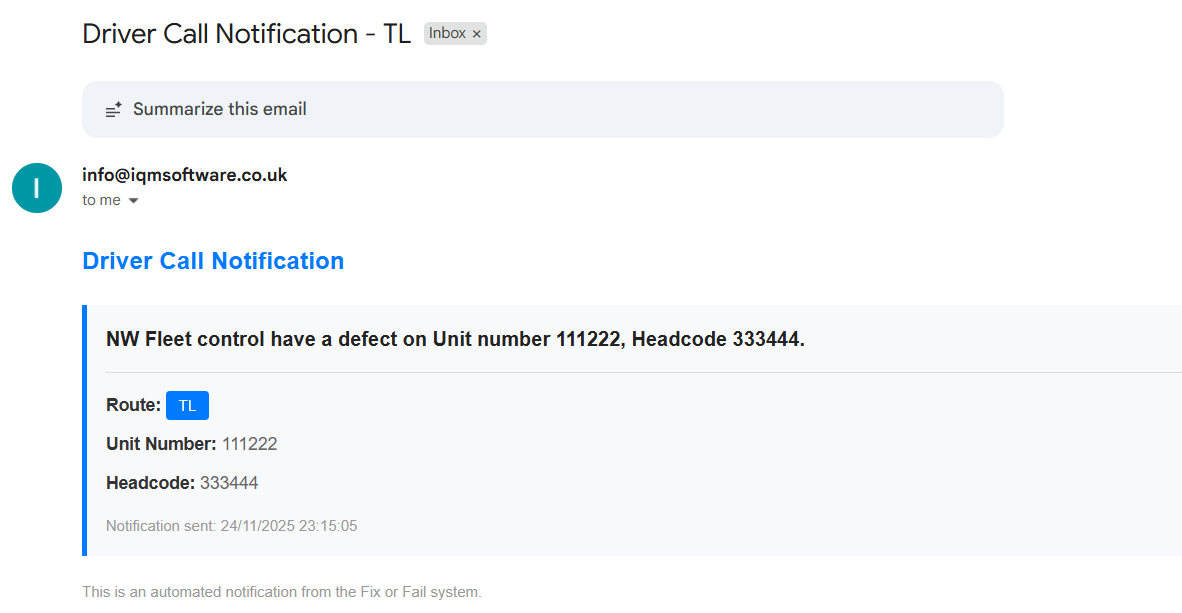Click the Inbox label chip
The height and width of the screenshot is (613, 1182).
(447, 34)
